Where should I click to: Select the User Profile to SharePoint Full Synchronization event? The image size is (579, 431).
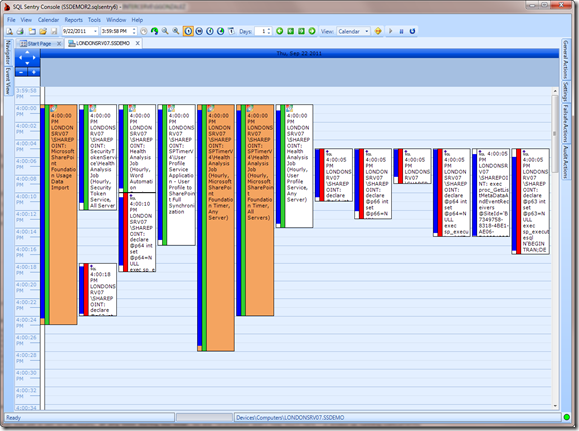point(177,175)
